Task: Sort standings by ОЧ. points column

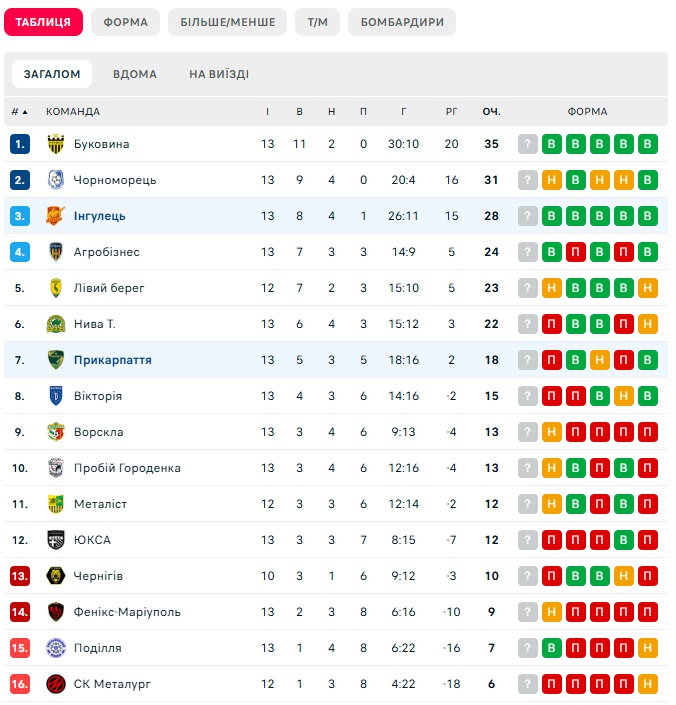Action: [491, 112]
